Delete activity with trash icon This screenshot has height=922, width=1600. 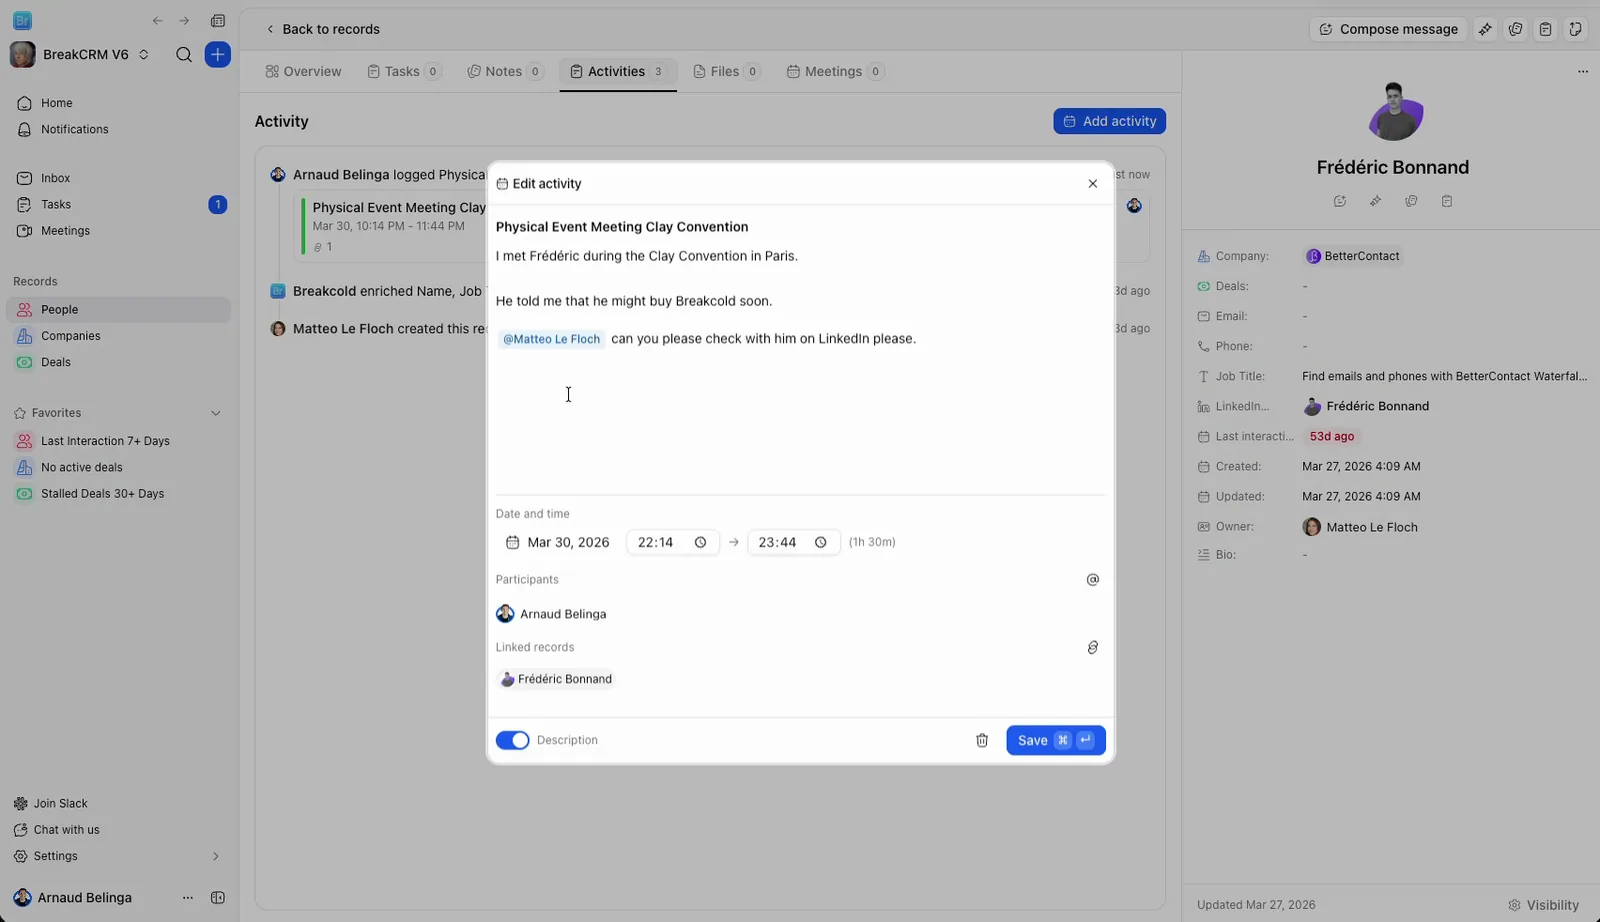coord(982,740)
